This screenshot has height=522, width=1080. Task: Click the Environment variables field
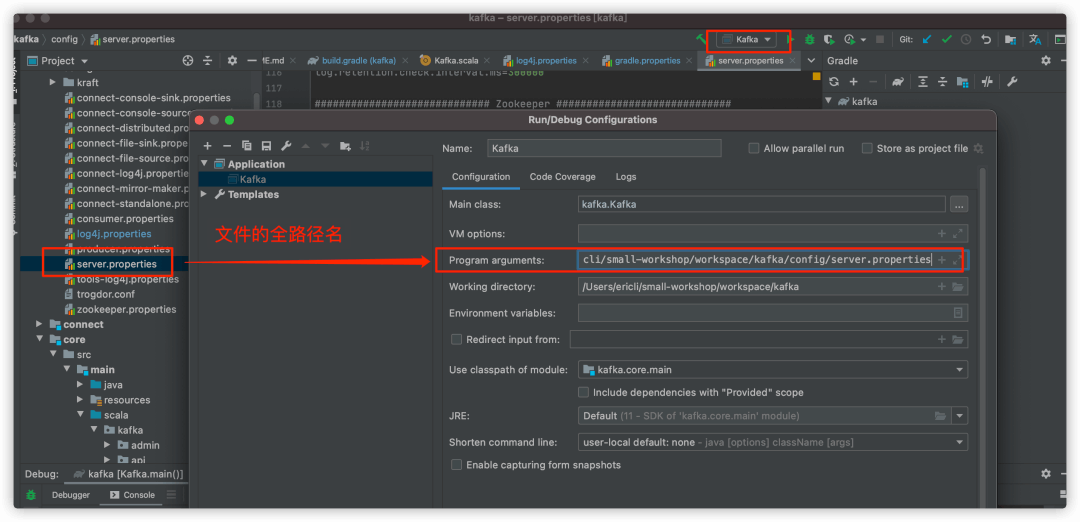click(773, 313)
